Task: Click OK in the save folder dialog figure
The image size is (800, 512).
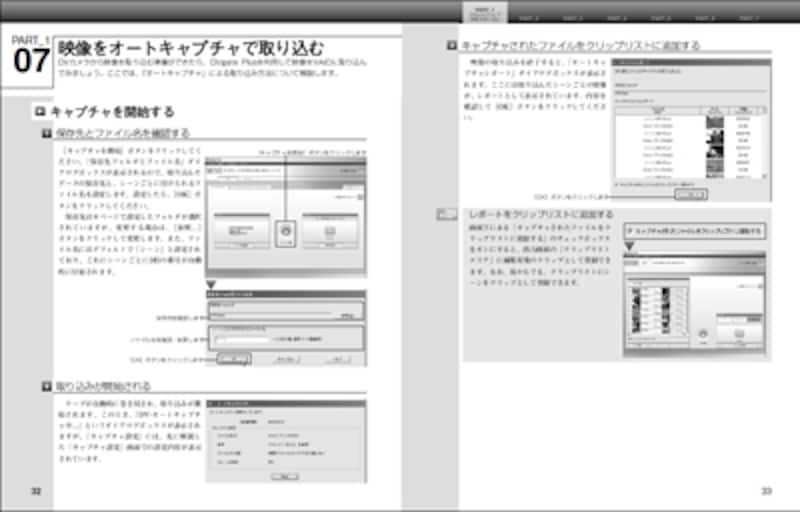Action: pos(234,359)
